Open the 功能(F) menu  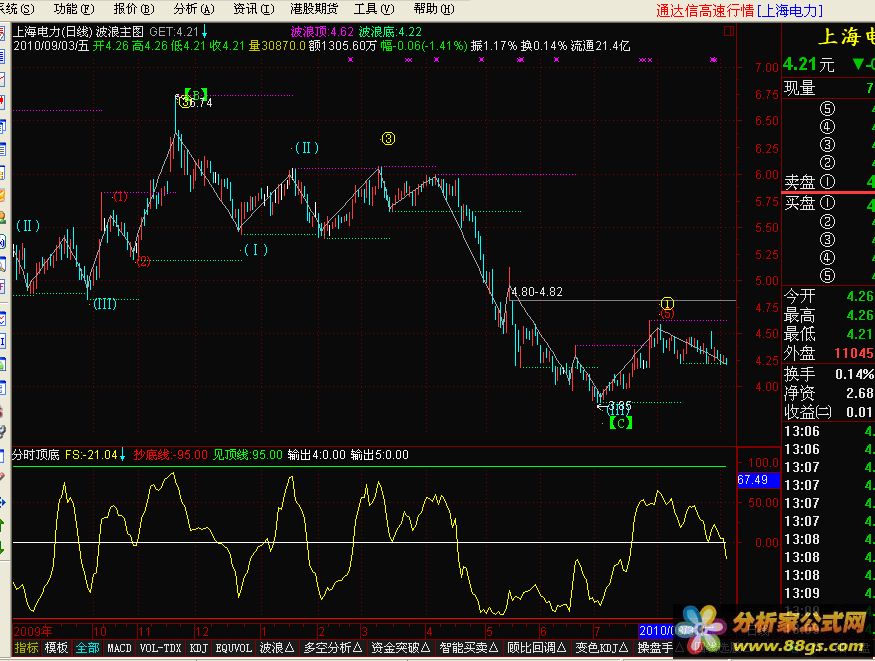pyautogui.click(x=74, y=9)
